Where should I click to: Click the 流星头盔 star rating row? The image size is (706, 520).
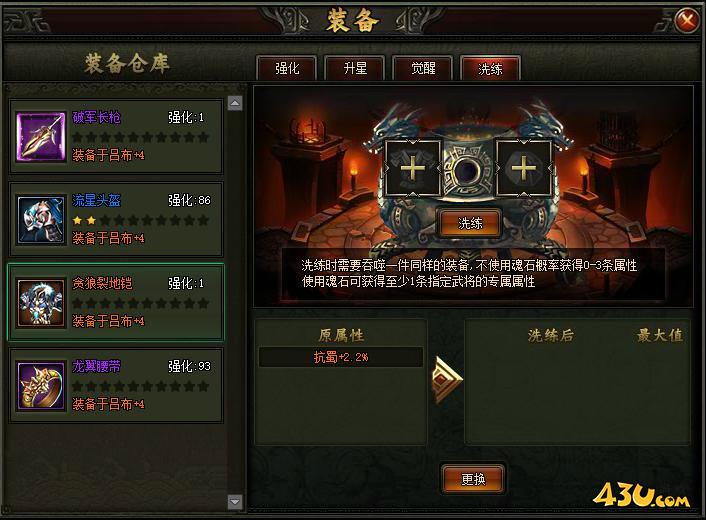[x=140, y=220]
